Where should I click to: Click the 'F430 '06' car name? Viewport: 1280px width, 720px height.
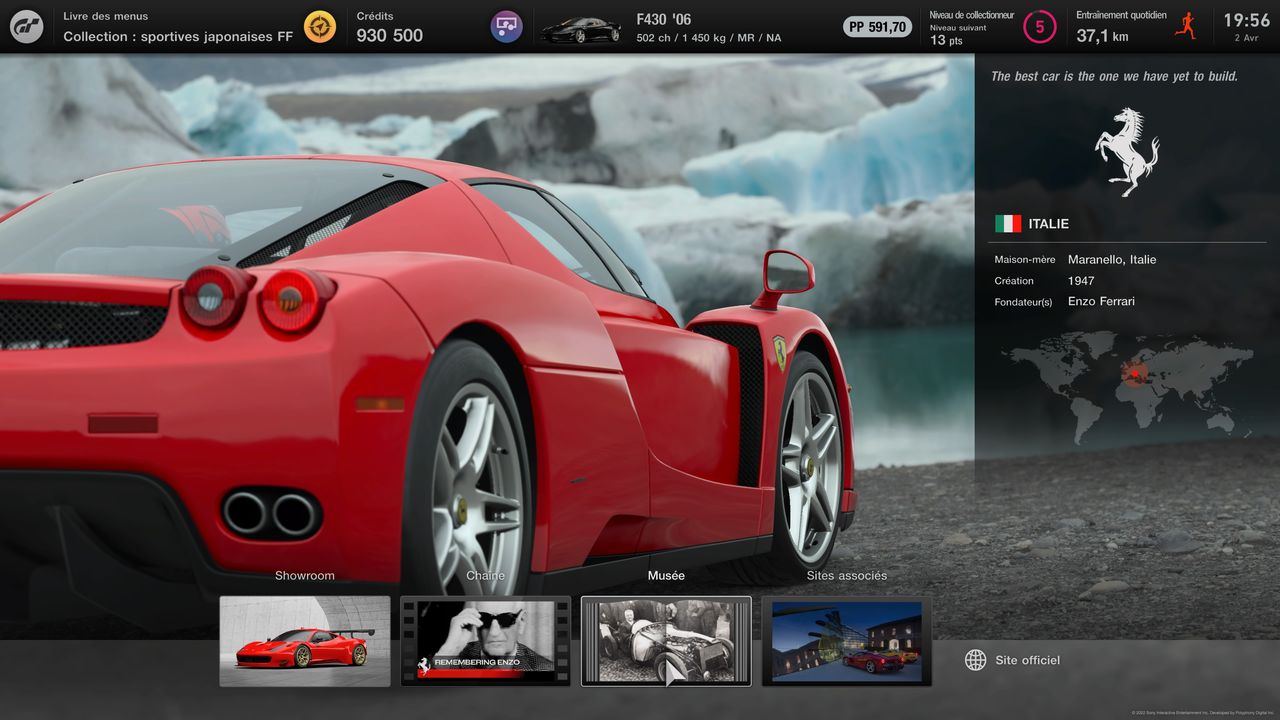664,19
